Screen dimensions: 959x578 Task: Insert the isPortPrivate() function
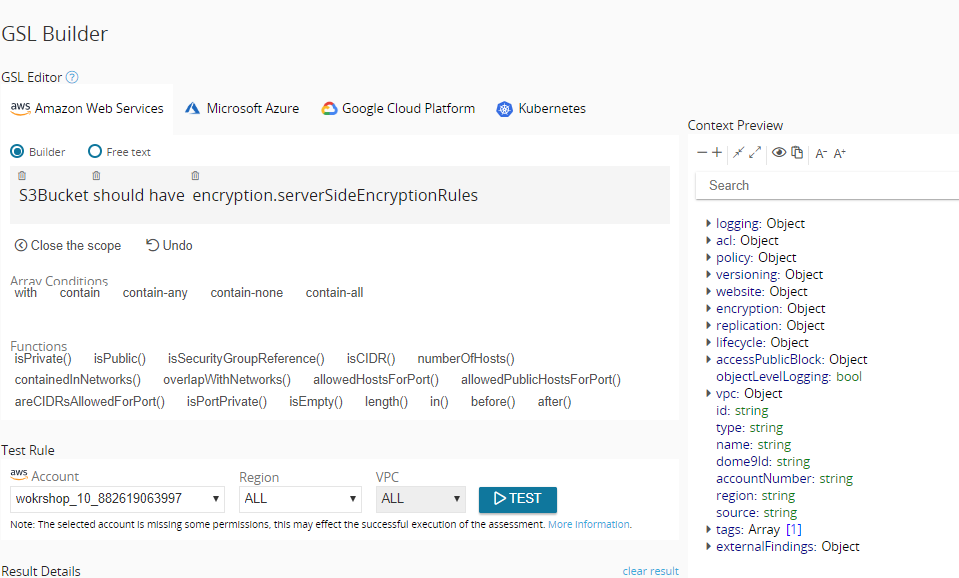[x=226, y=402]
